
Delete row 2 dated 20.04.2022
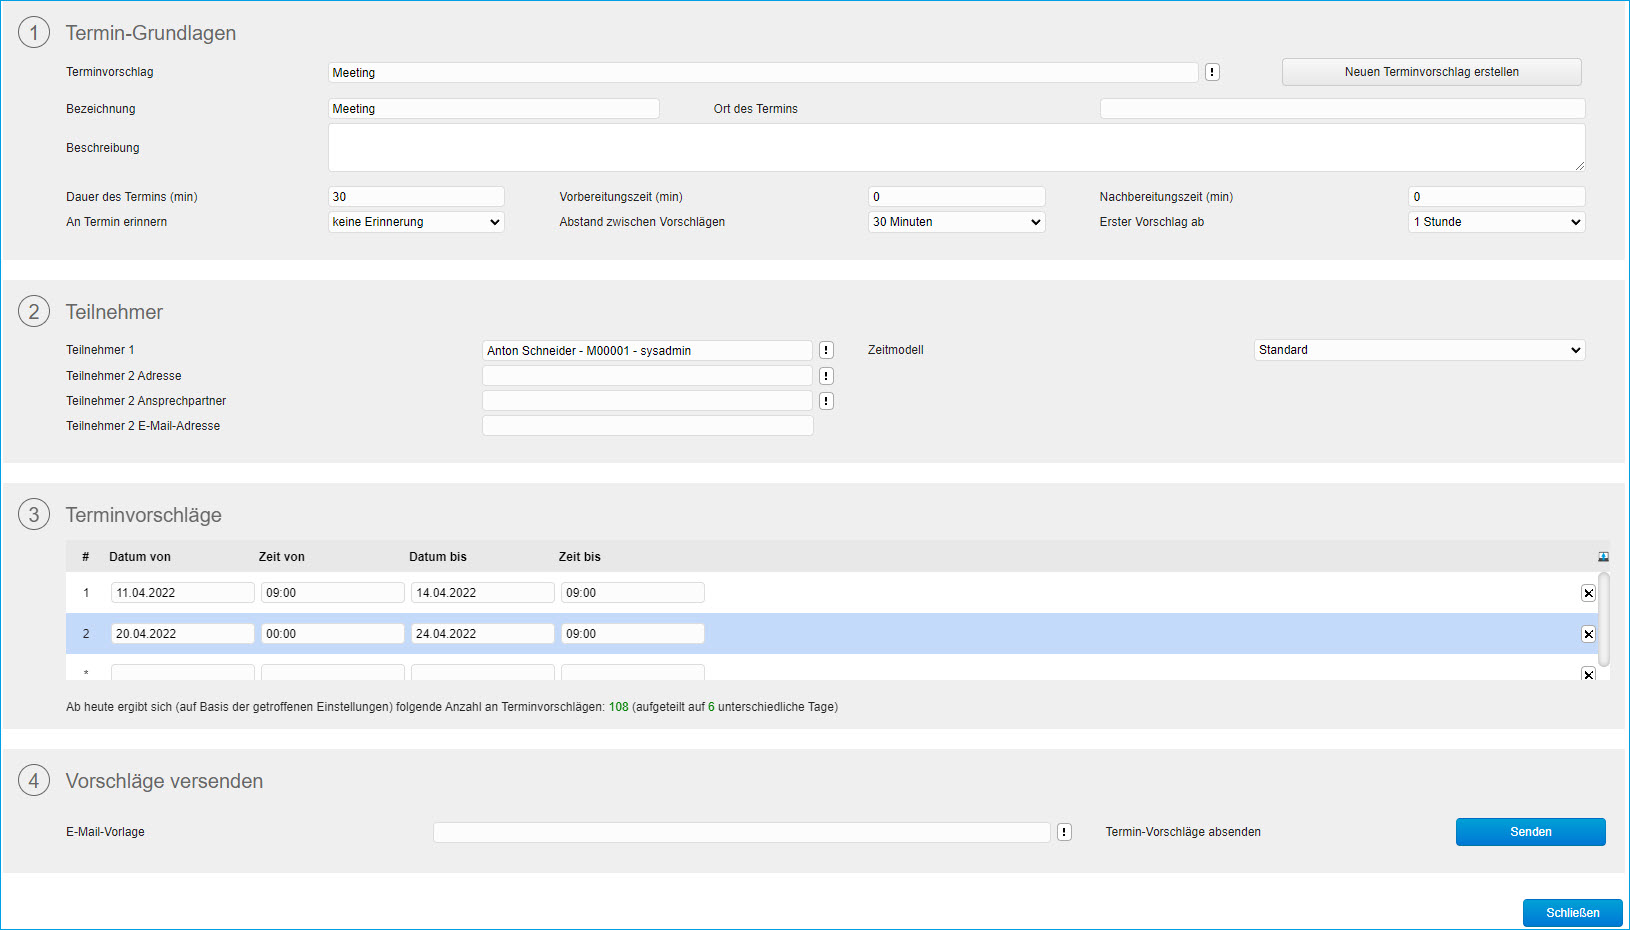(x=1588, y=634)
